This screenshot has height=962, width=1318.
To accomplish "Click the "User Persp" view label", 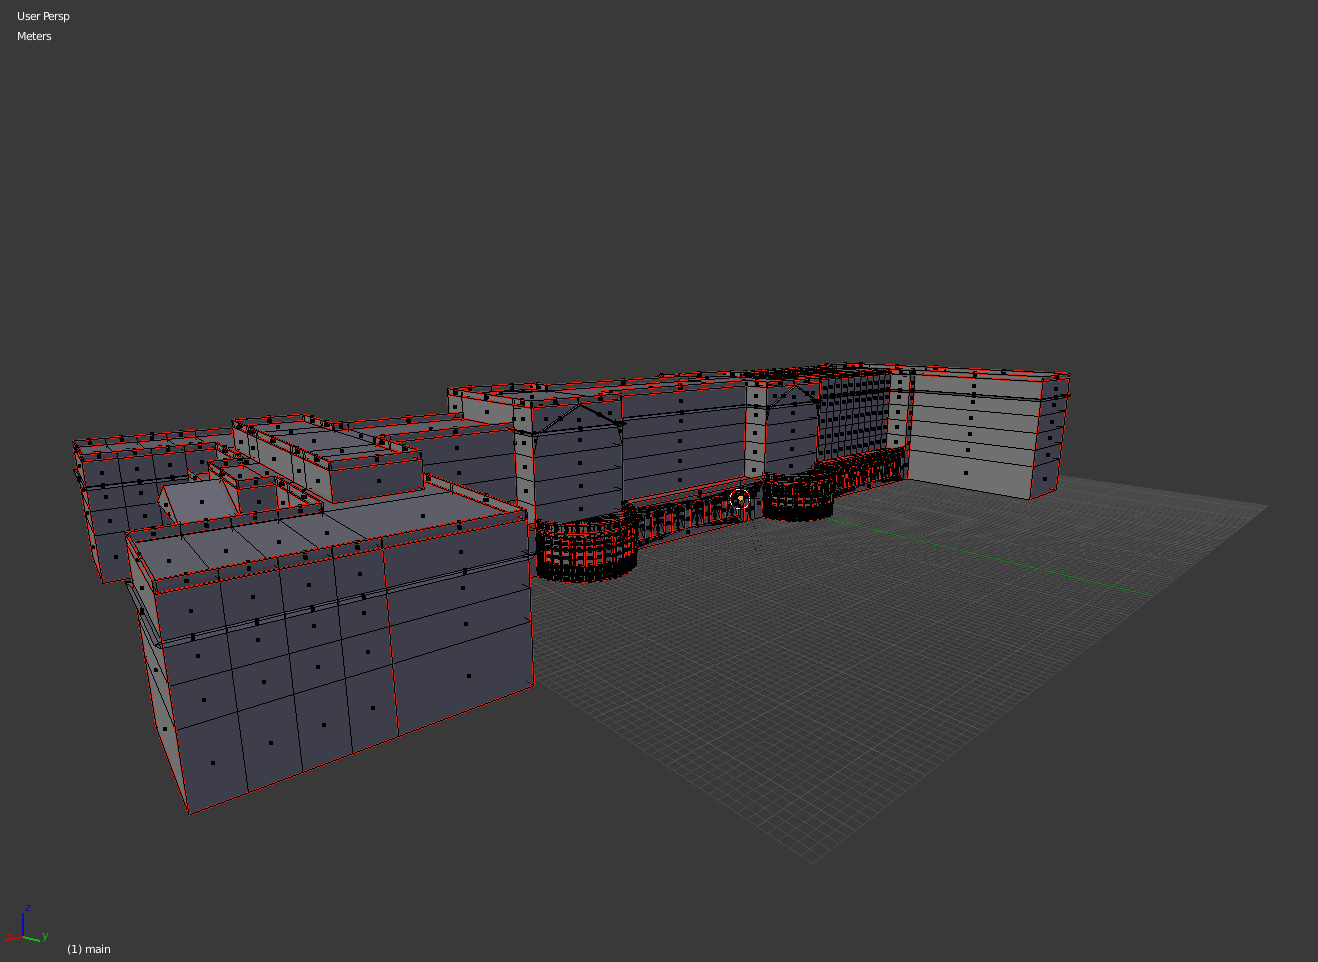I will pyautogui.click(x=43, y=16).
